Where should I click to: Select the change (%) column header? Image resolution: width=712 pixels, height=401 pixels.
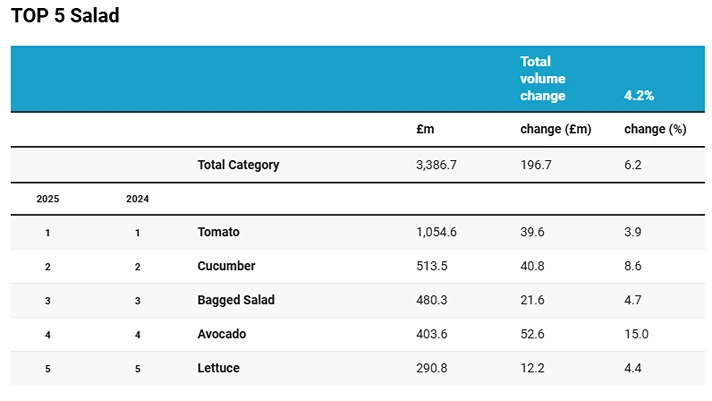coord(654,130)
